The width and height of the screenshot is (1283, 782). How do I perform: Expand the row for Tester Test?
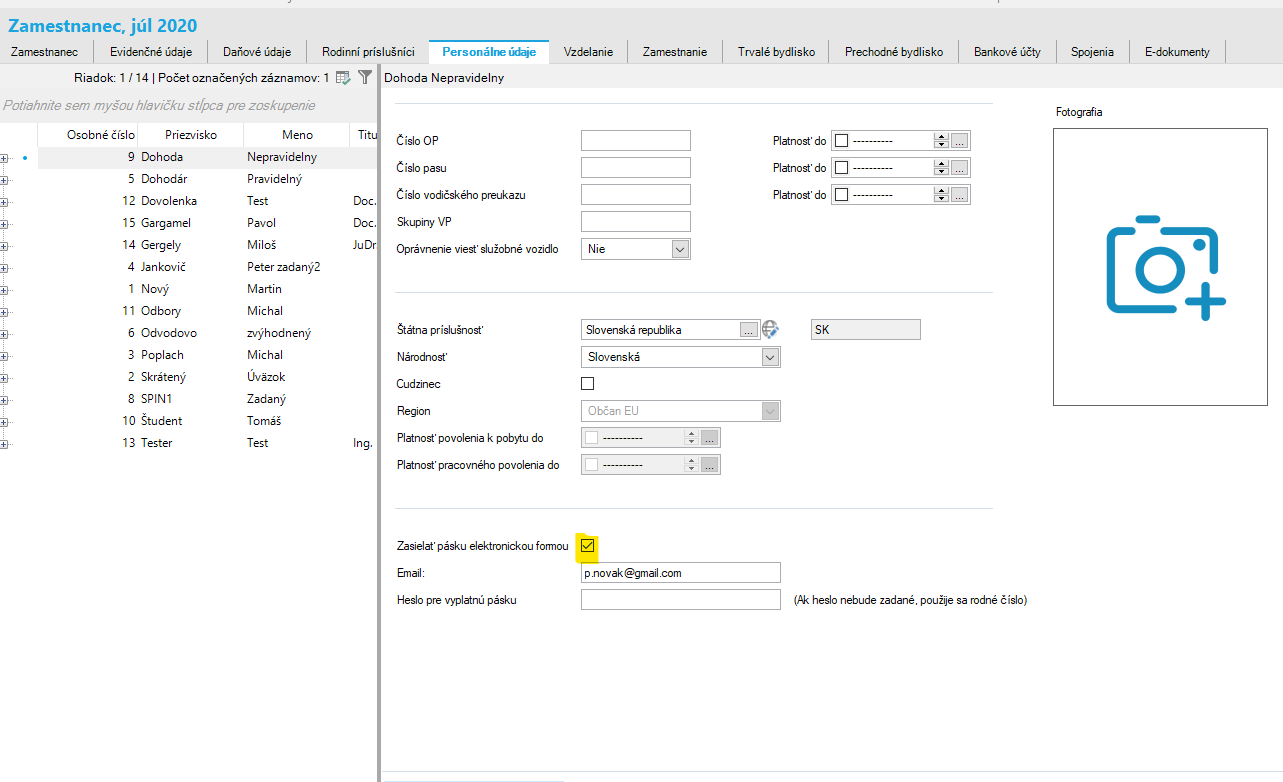(x=4, y=443)
